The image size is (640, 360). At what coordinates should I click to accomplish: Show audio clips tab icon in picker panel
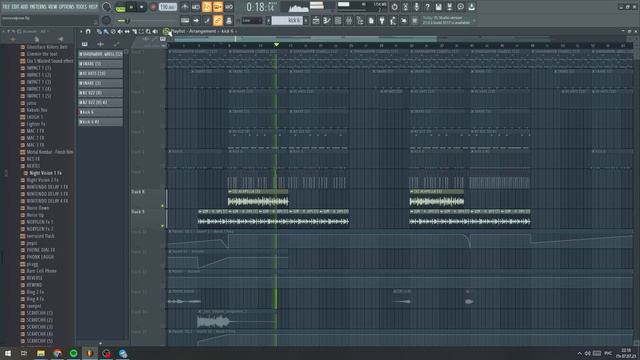tap(100, 44)
